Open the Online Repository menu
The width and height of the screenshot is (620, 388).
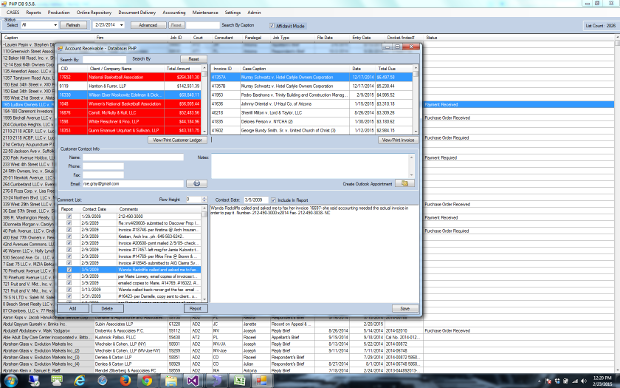point(94,12)
